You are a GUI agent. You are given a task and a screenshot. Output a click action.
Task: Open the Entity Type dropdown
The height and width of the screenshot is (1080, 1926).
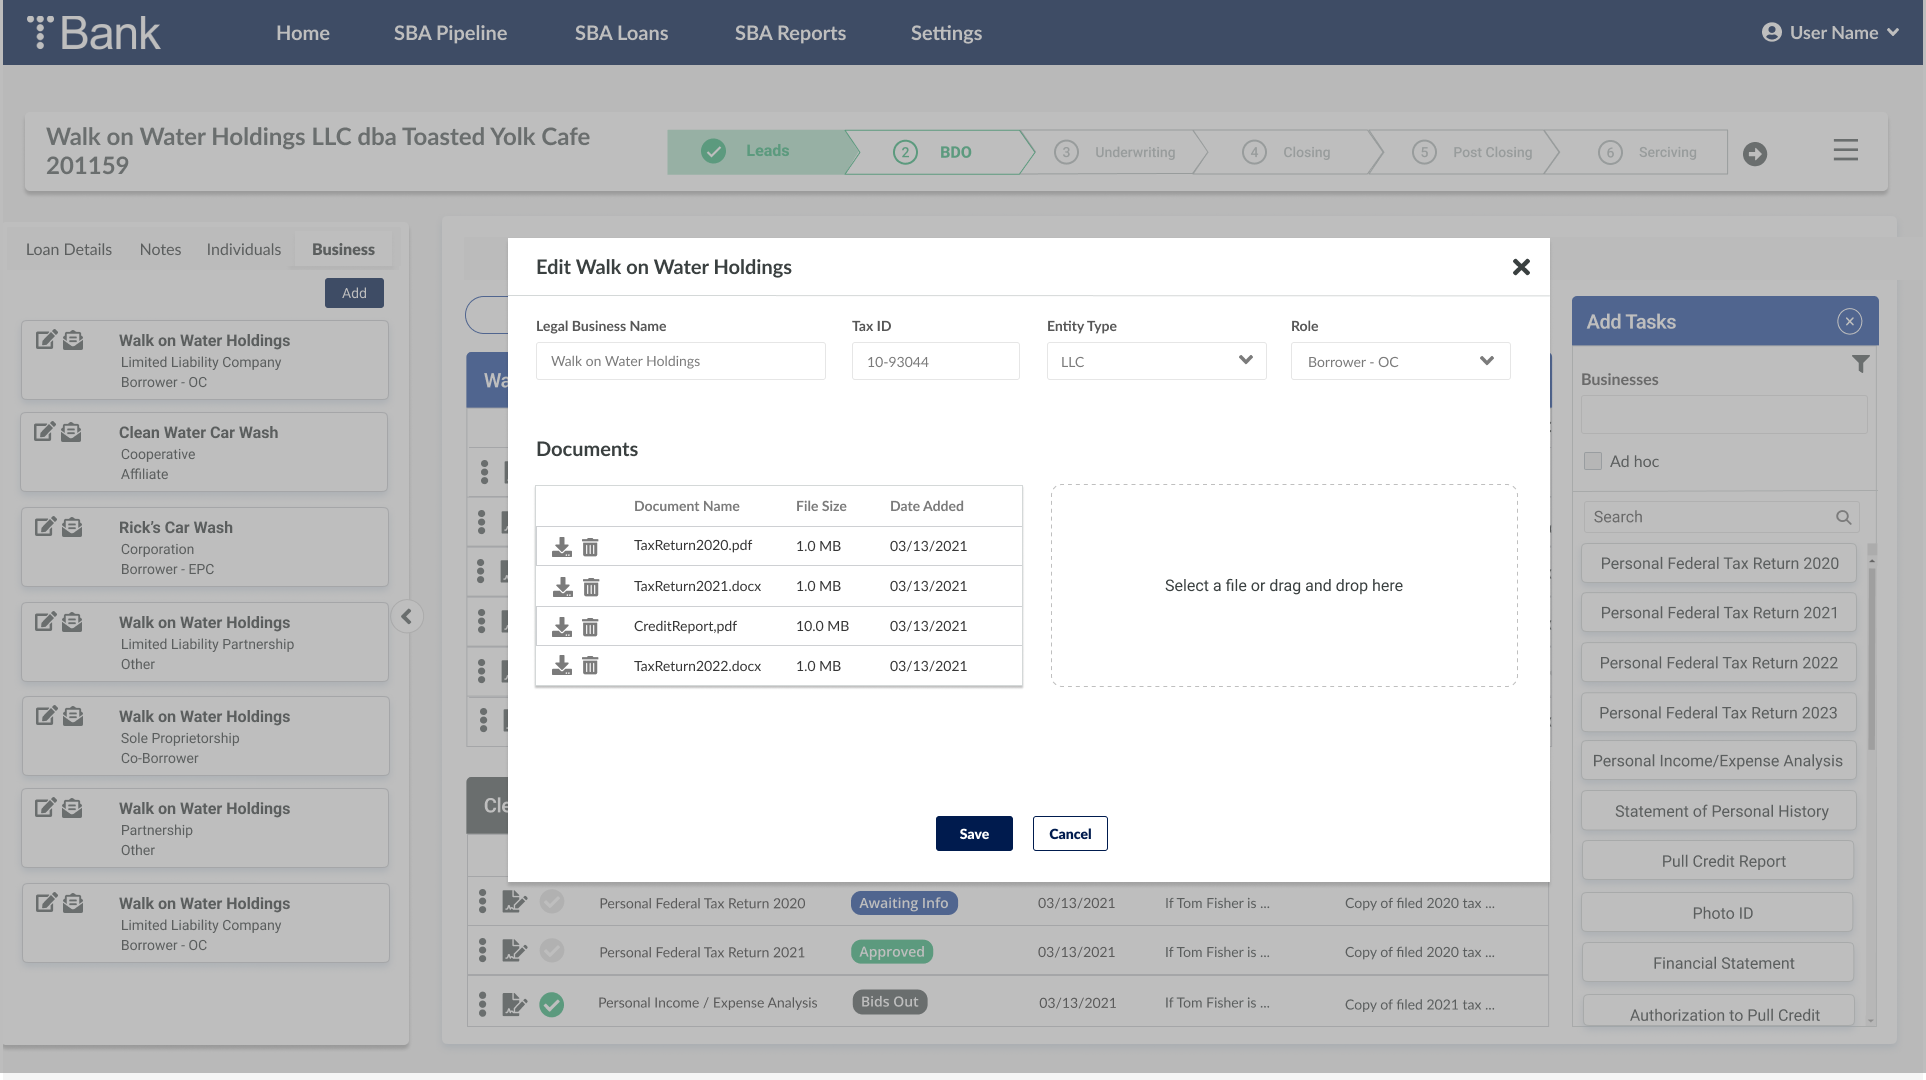[x=1156, y=361]
